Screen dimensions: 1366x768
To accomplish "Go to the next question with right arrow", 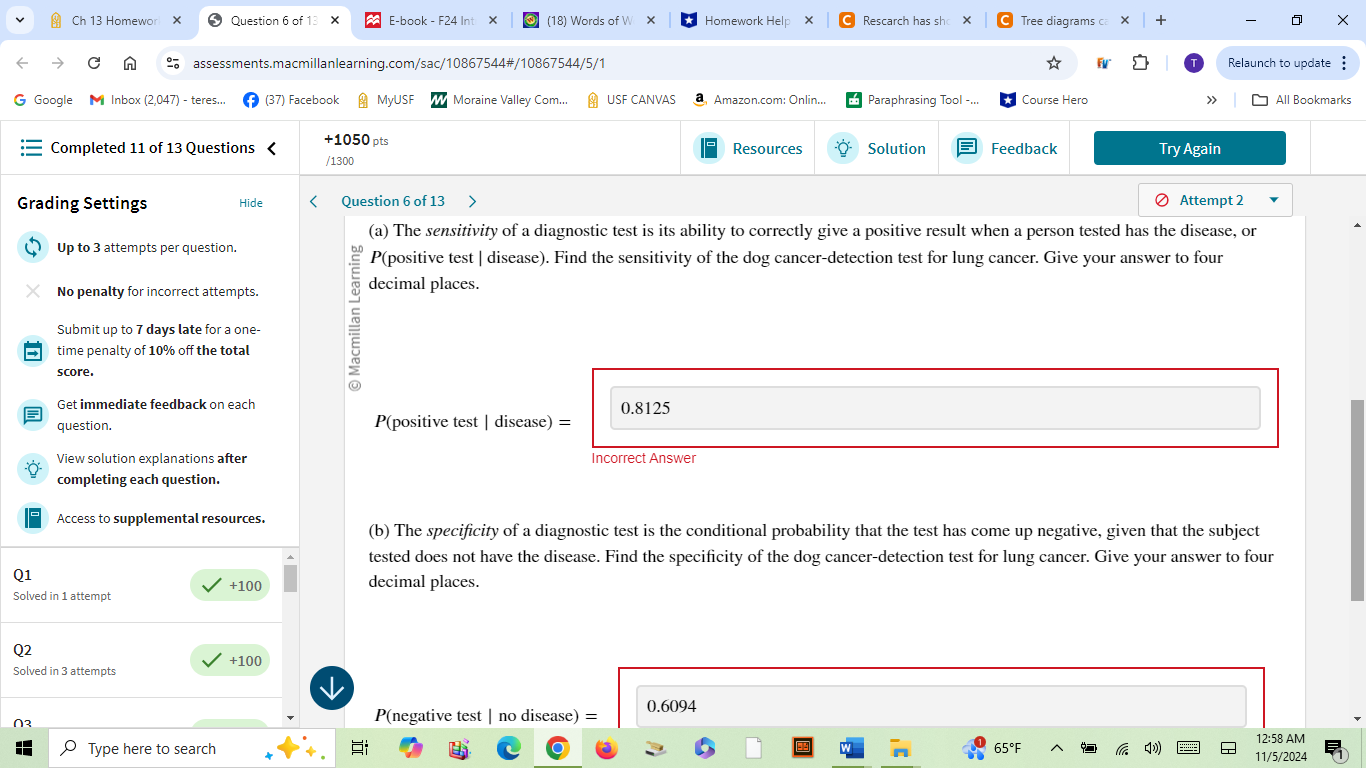I will (x=472, y=200).
